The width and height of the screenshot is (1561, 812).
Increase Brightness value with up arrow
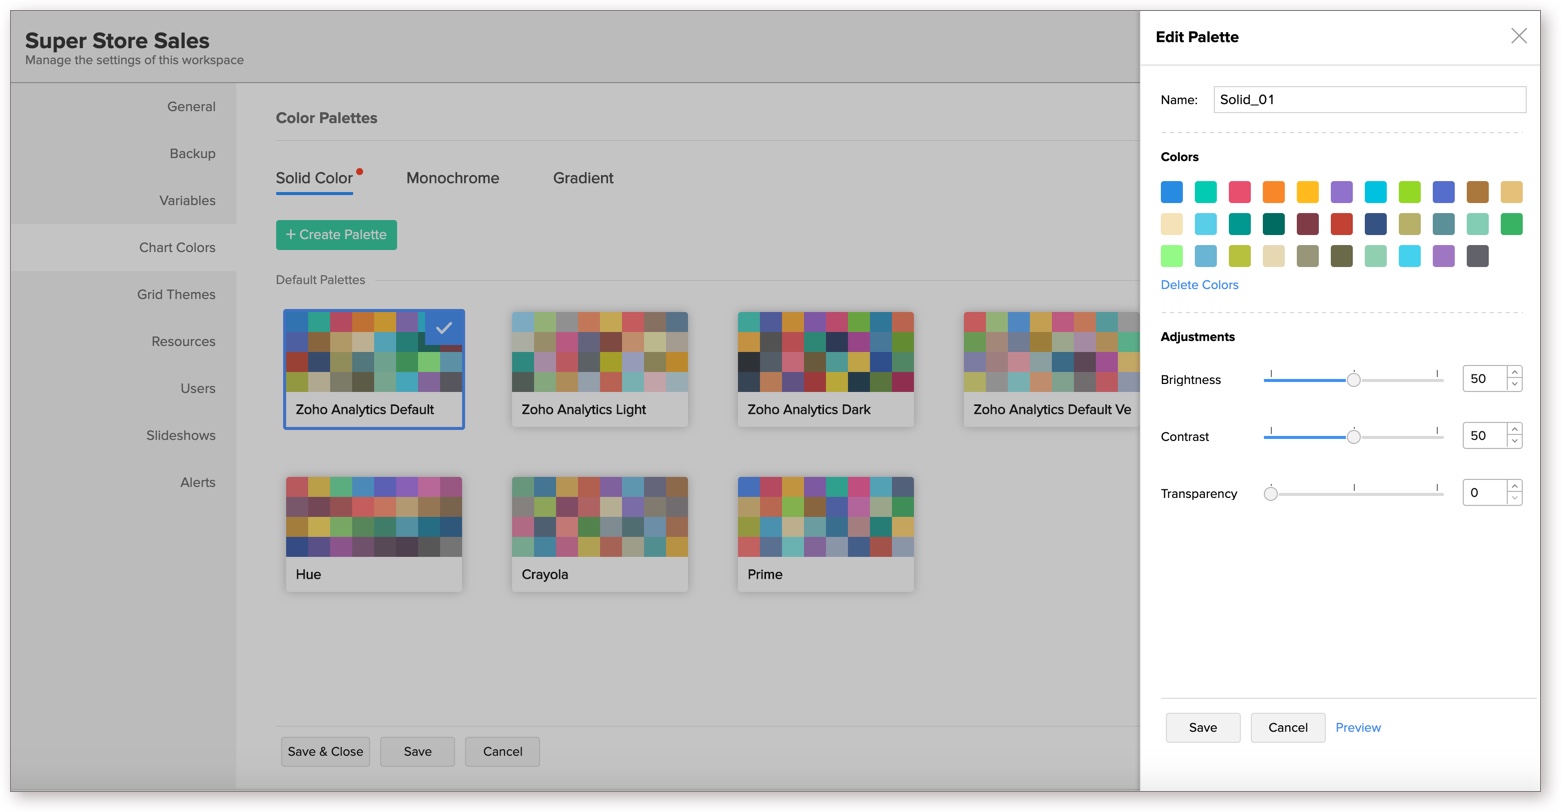[x=1514, y=373]
